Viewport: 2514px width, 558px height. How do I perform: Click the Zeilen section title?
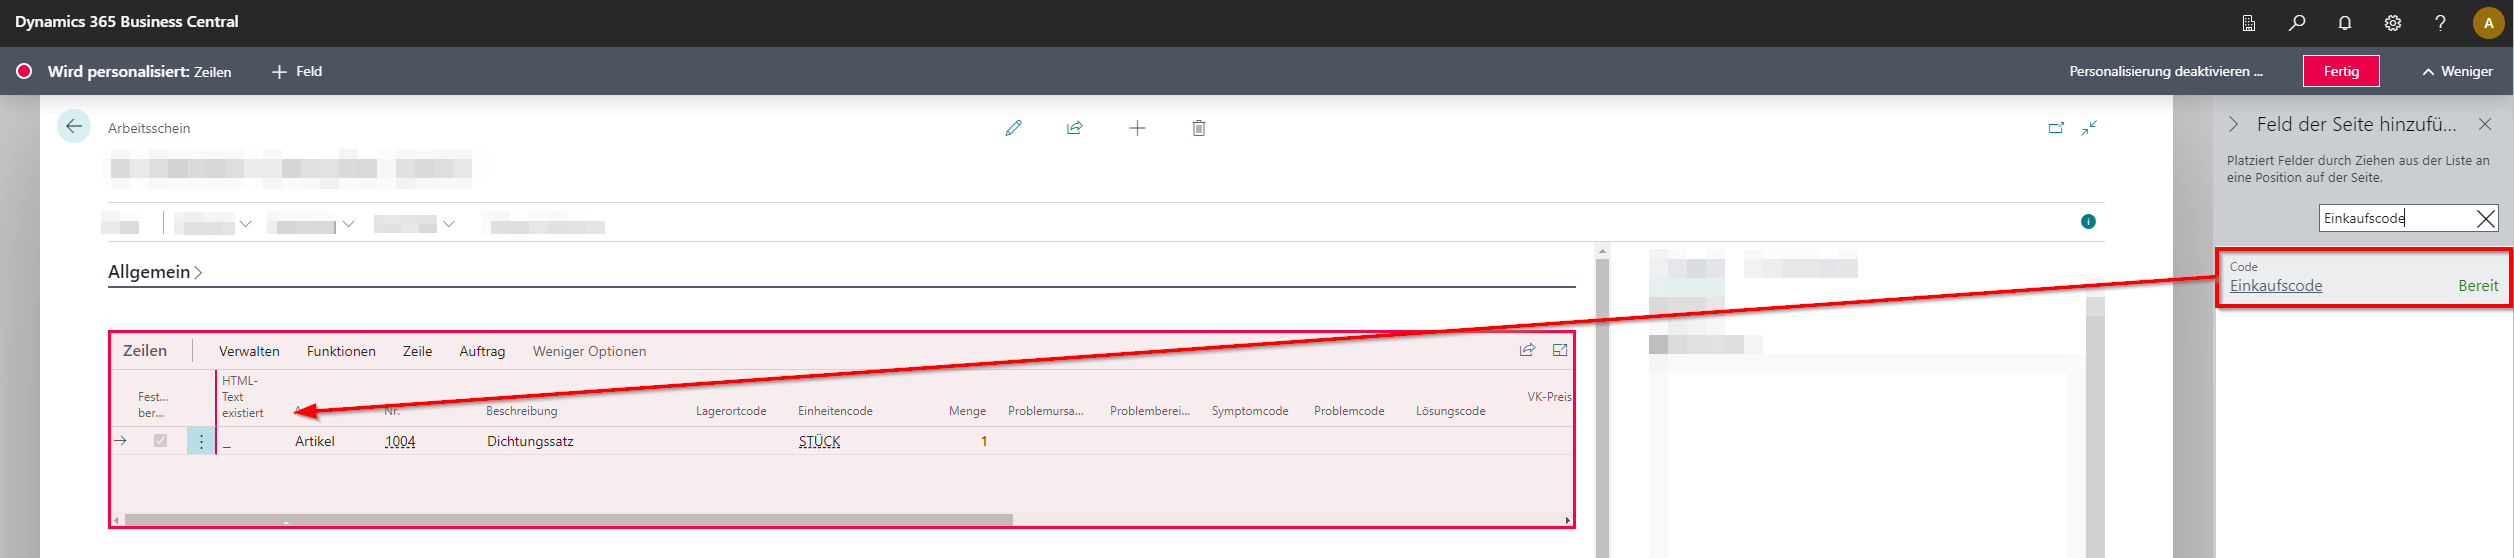[x=145, y=351]
